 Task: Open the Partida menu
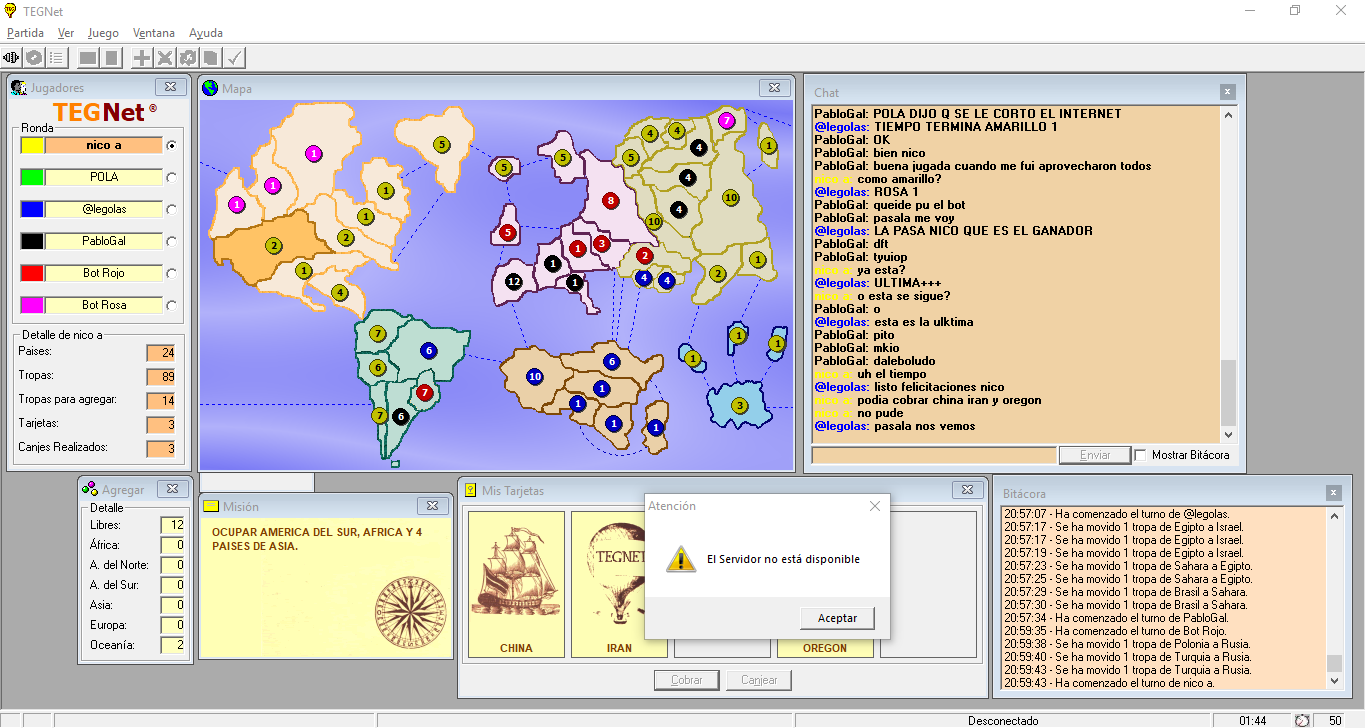[25, 33]
